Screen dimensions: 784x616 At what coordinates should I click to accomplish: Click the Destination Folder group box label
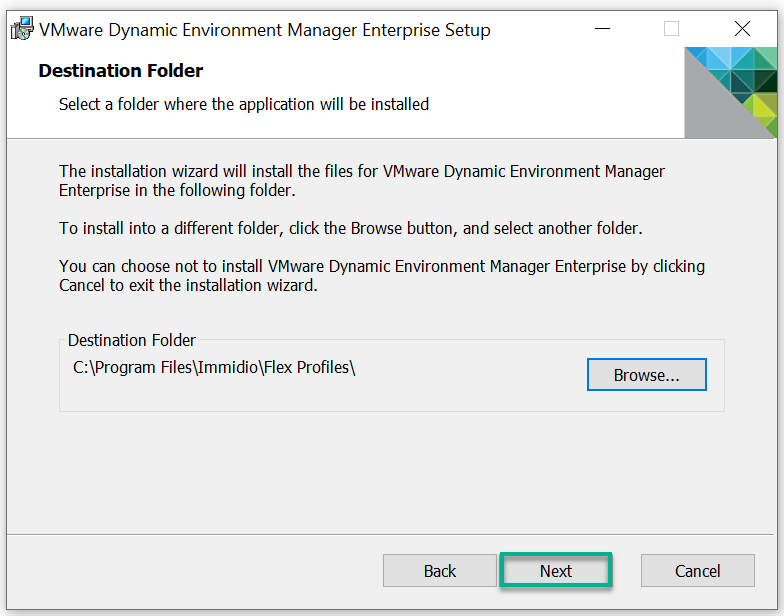tap(132, 341)
